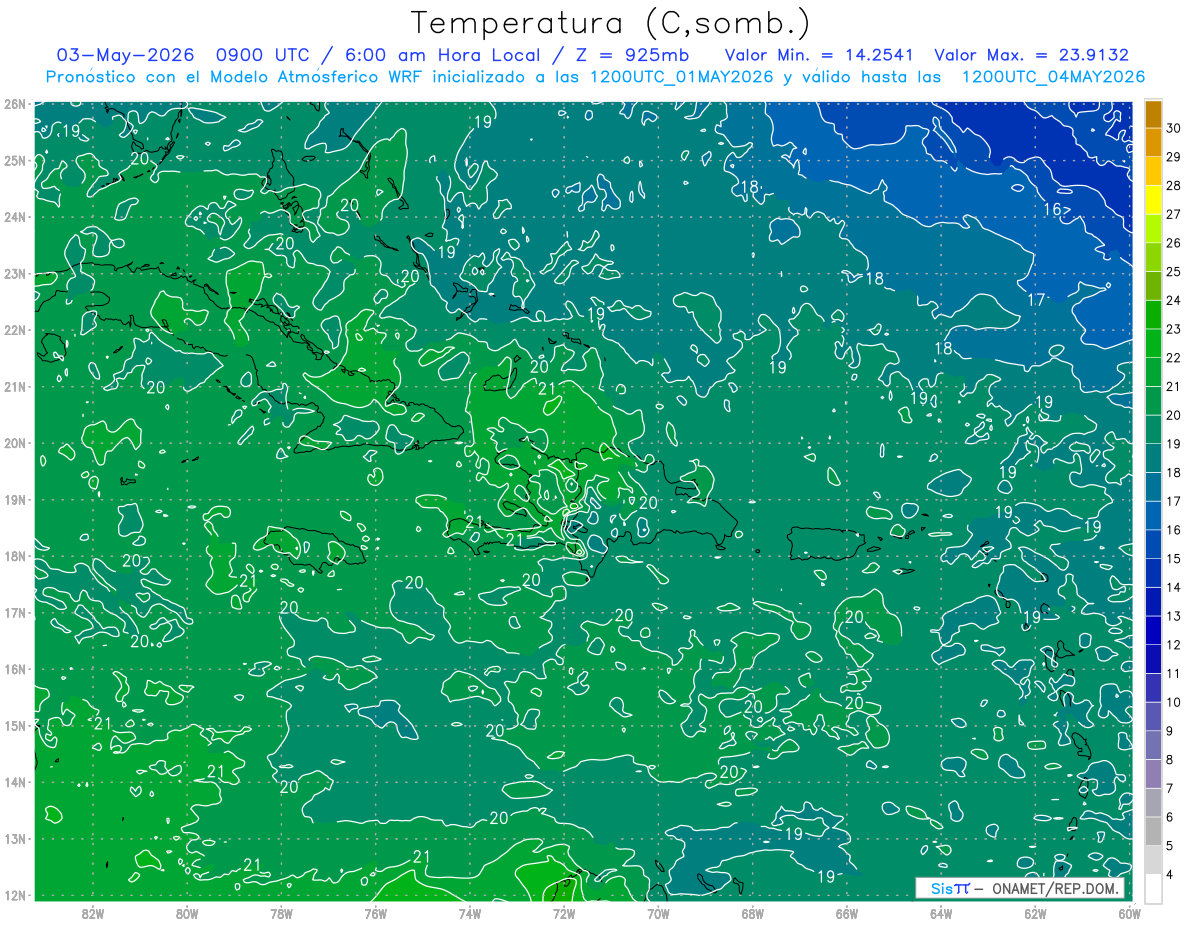Click the 60W longitude axis label

tap(1129, 913)
